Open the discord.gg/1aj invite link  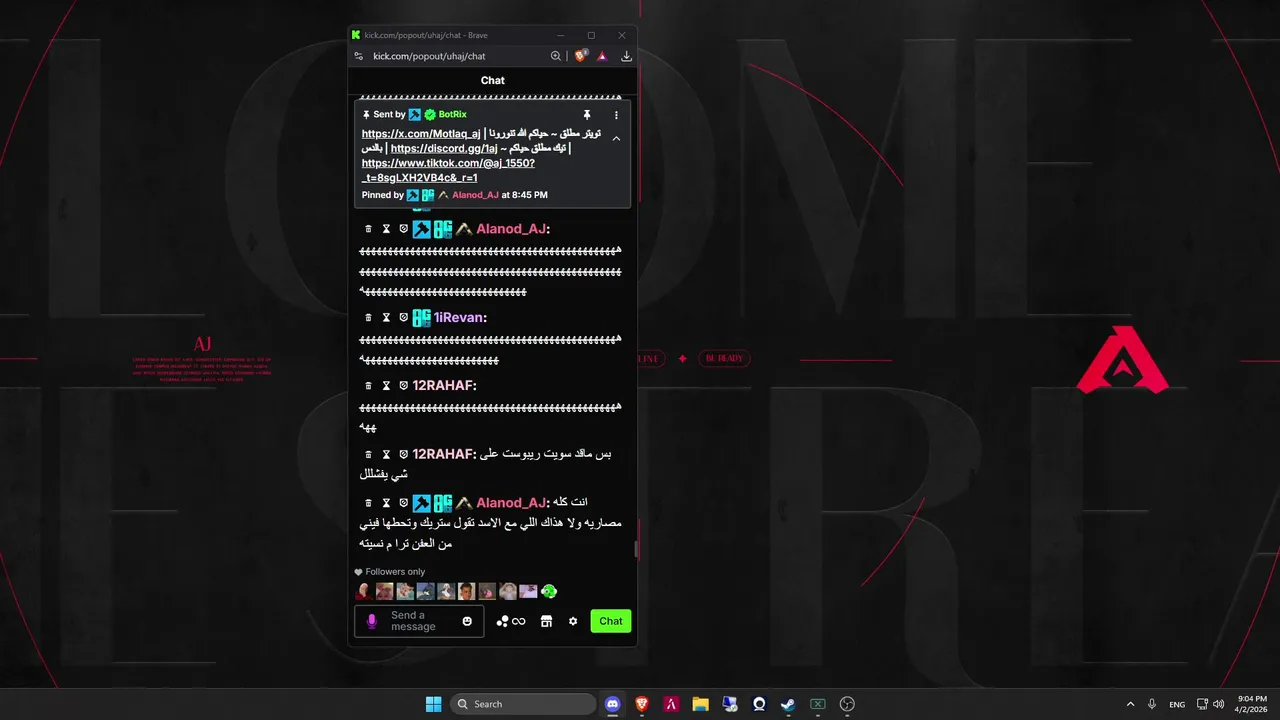pos(444,149)
